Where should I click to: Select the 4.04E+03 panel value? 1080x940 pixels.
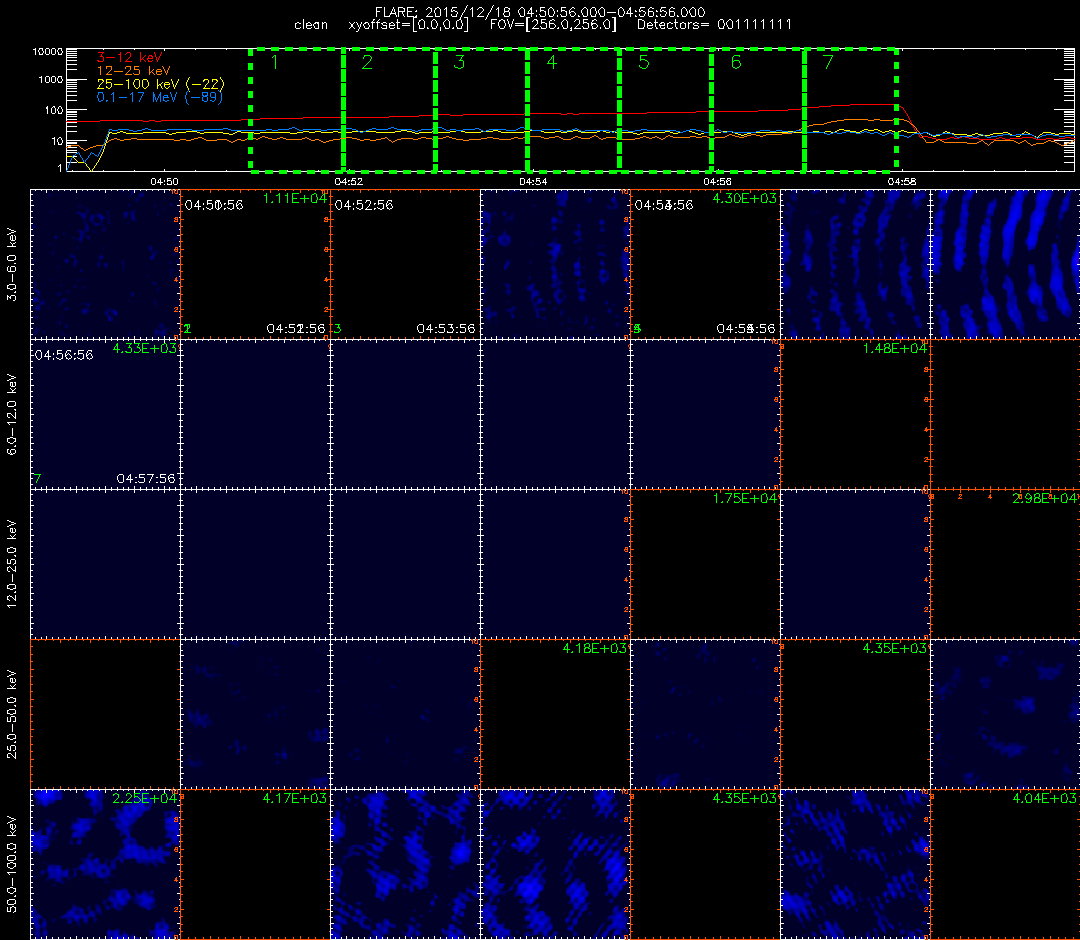pos(1044,799)
